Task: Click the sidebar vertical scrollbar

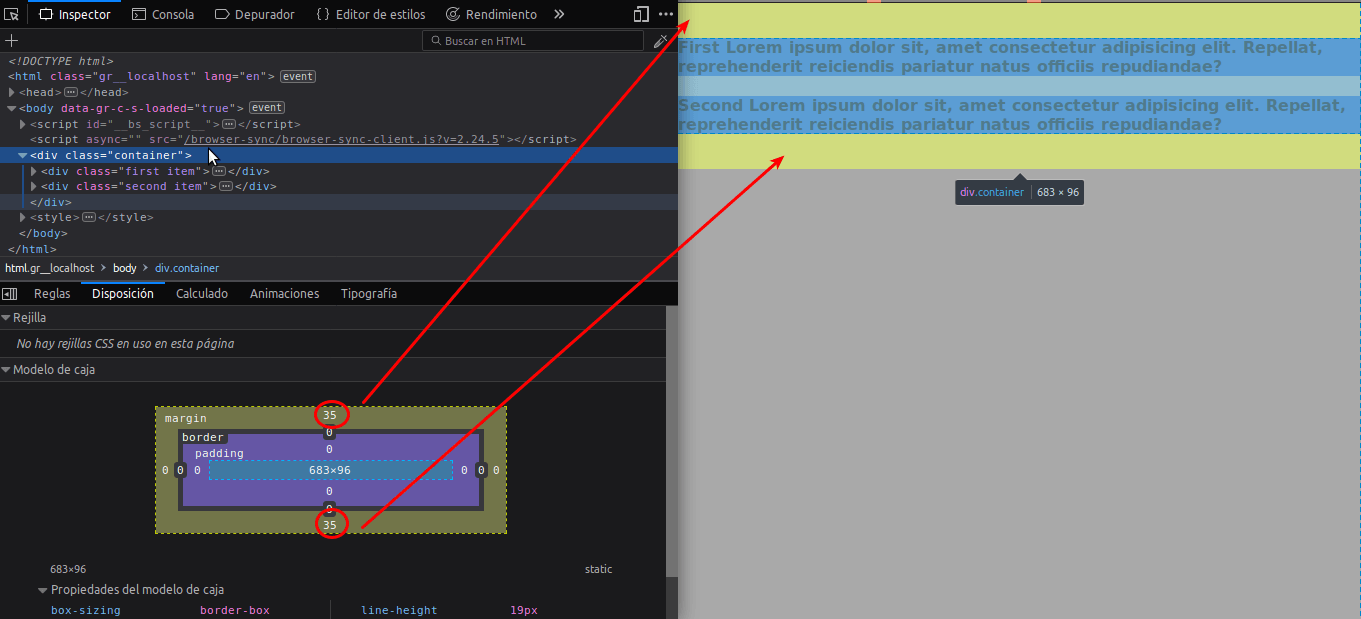Action: [x=672, y=440]
